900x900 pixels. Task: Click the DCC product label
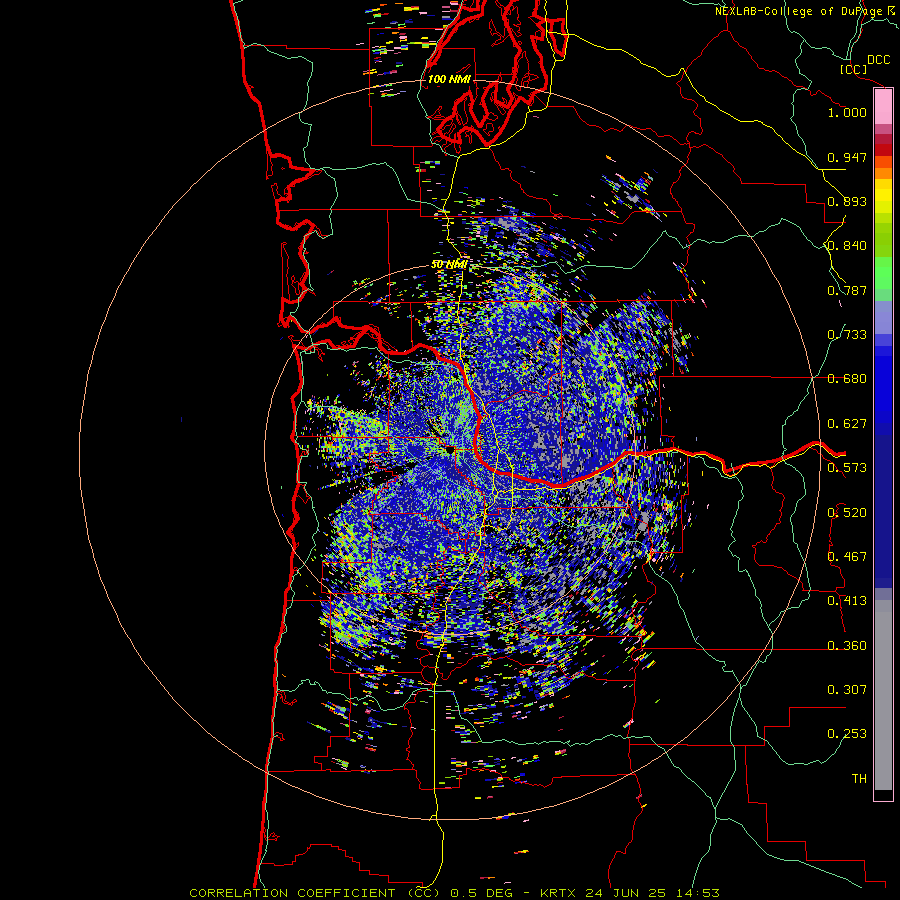(x=878, y=60)
